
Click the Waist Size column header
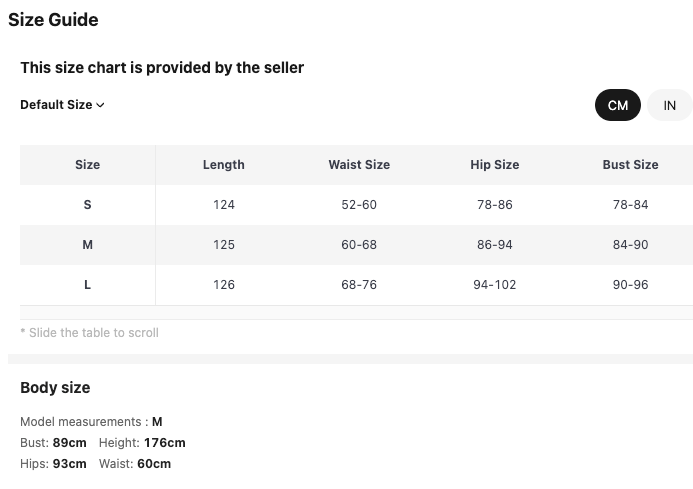point(359,165)
